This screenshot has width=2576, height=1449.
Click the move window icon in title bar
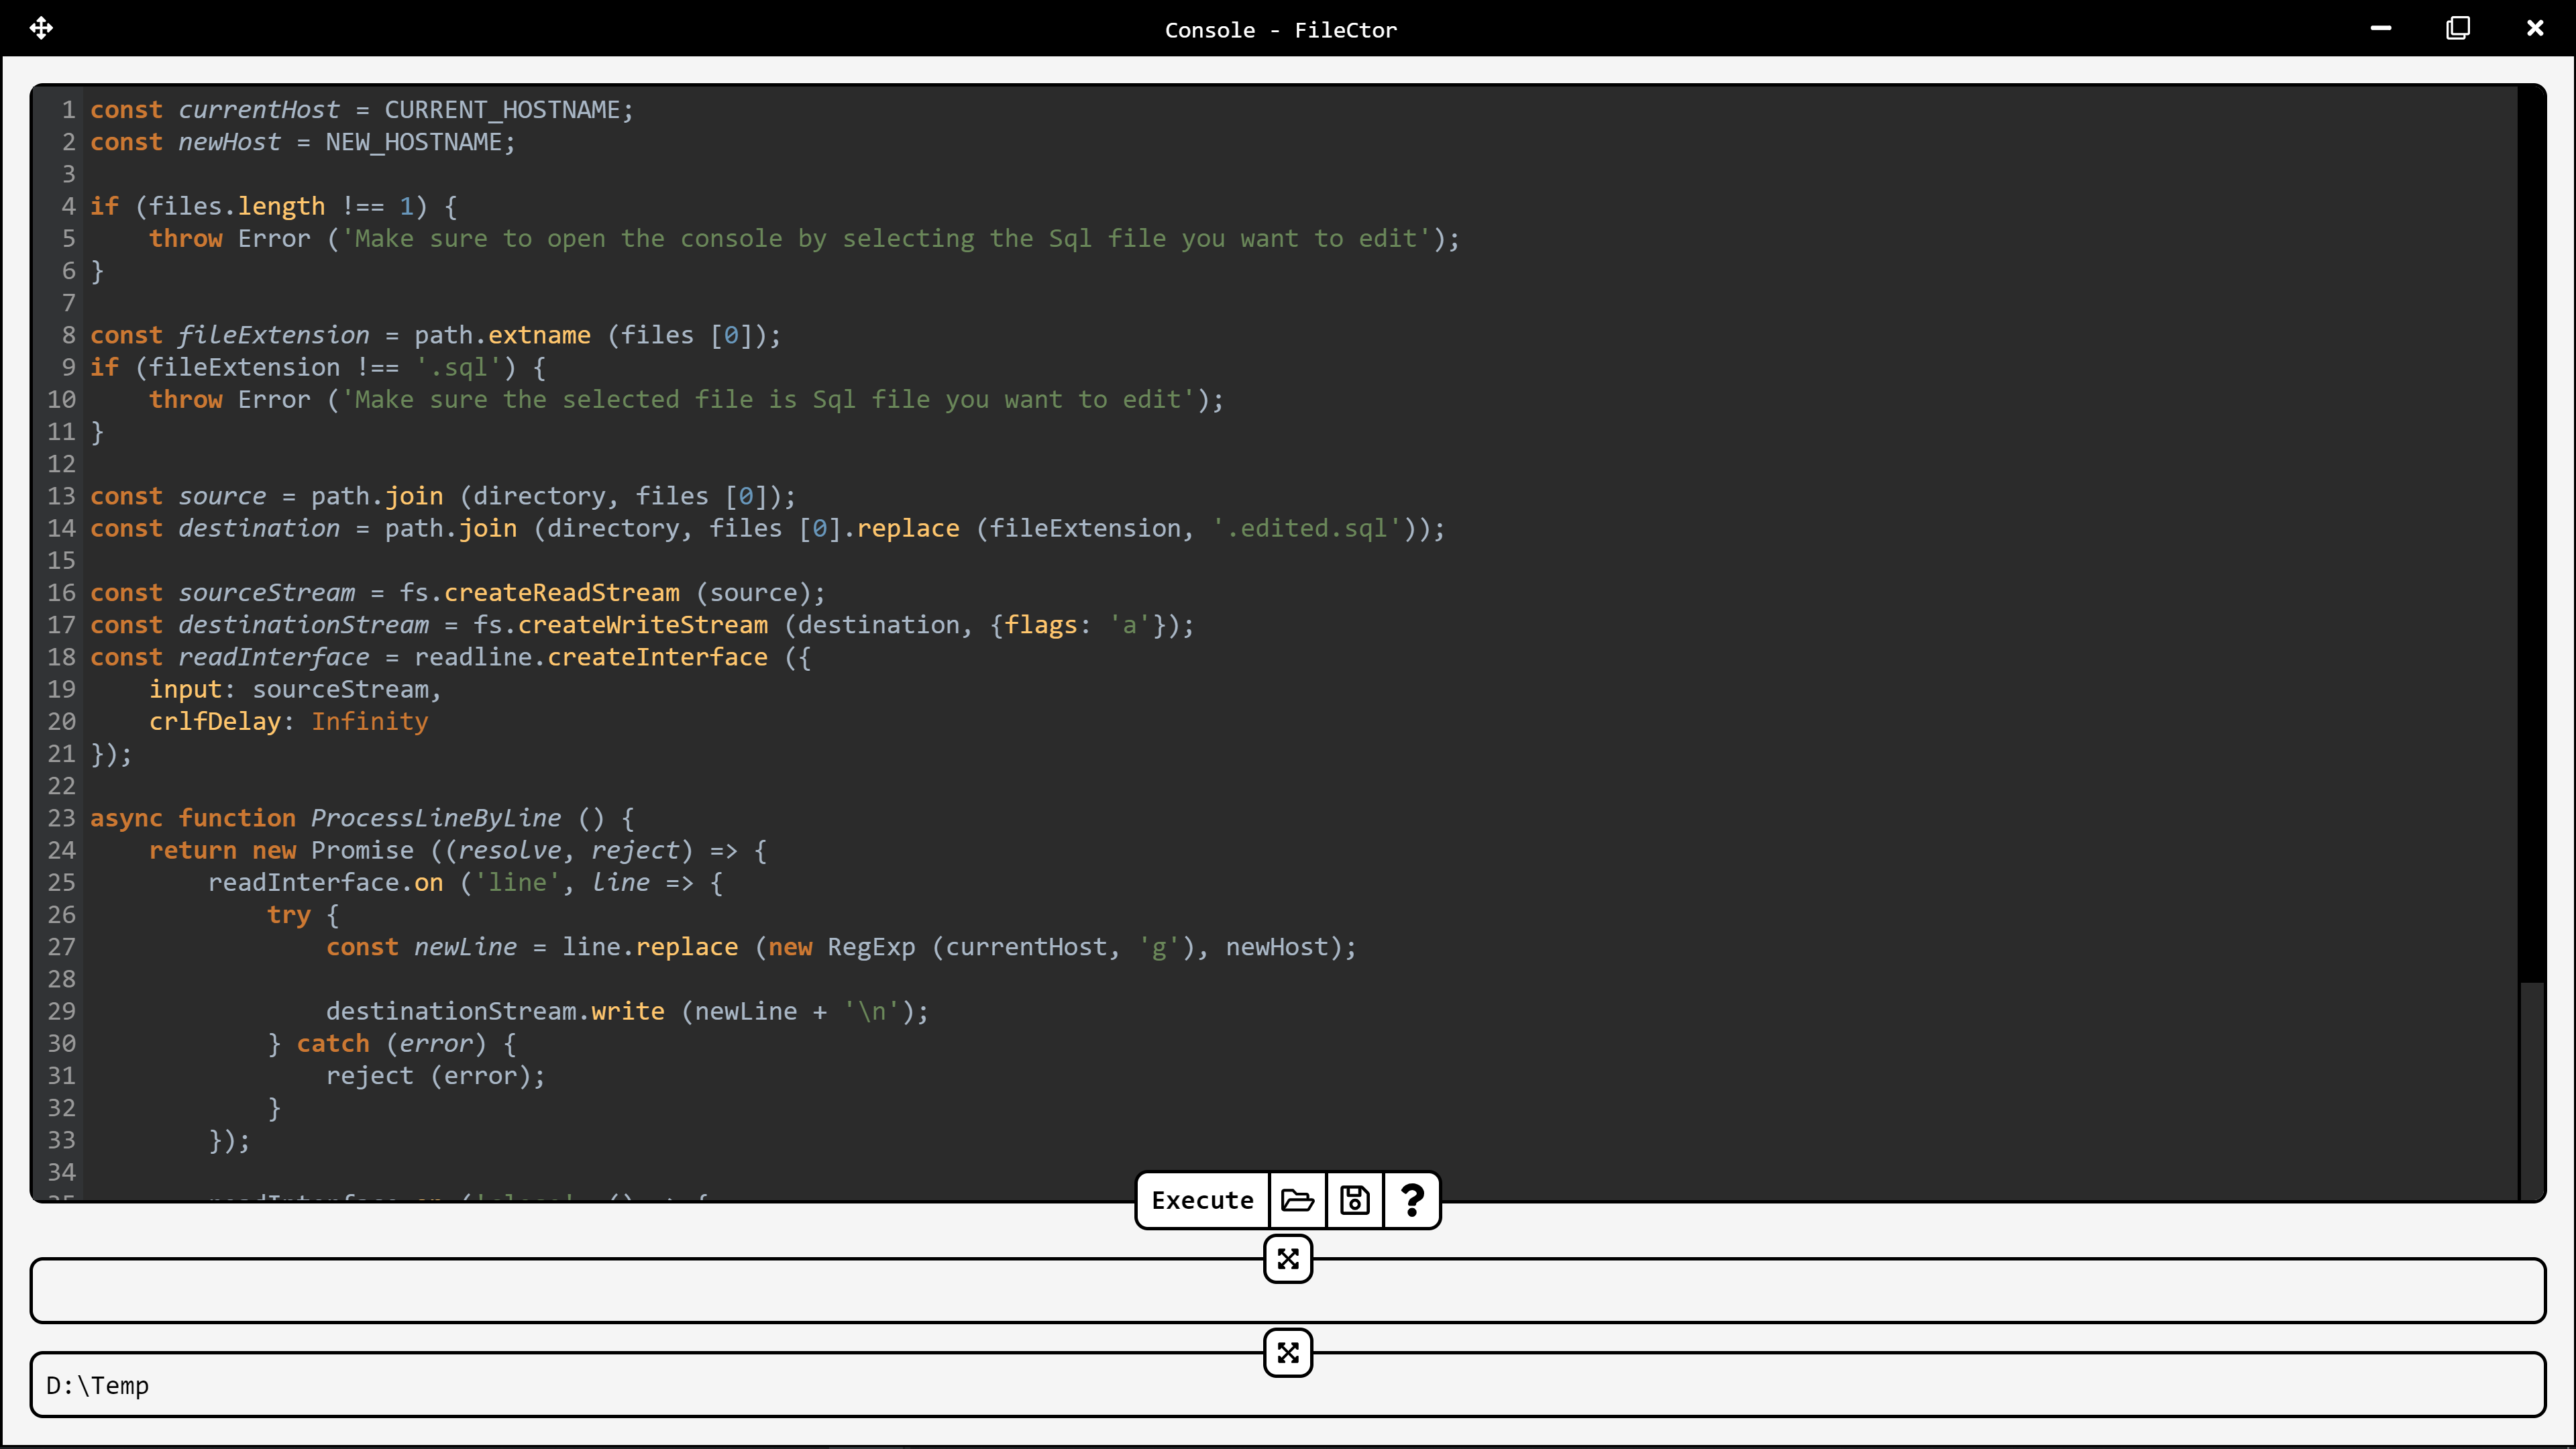tap(41, 28)
